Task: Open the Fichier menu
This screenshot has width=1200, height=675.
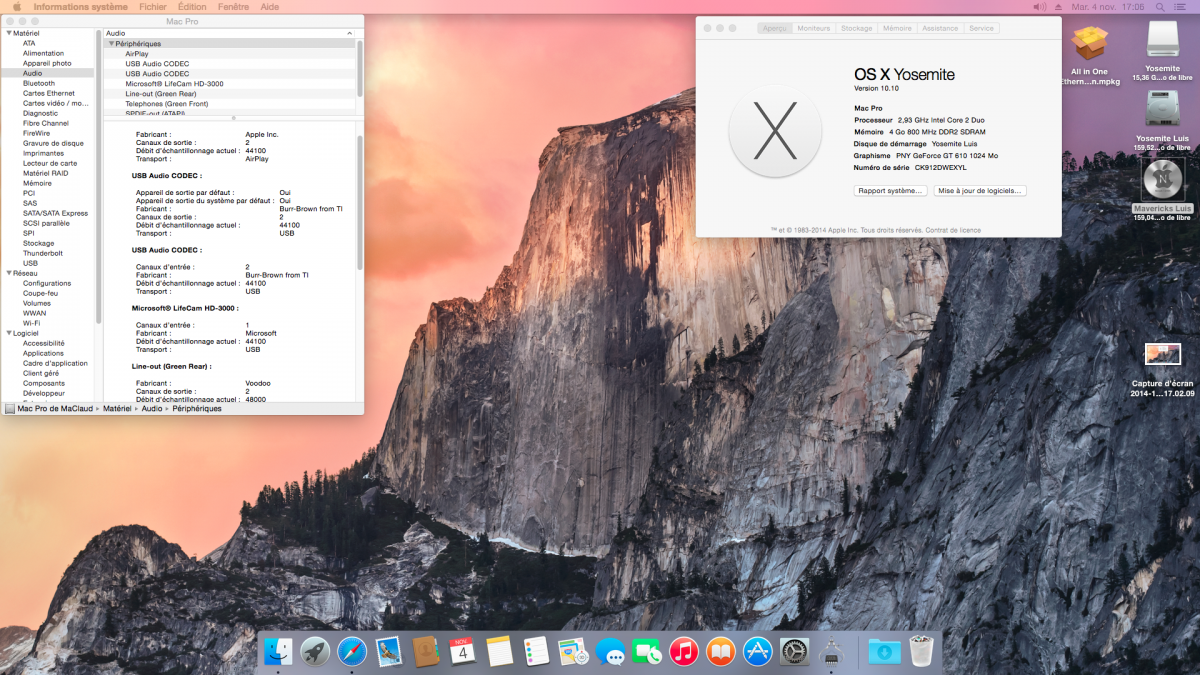Action: coord(153,7)
